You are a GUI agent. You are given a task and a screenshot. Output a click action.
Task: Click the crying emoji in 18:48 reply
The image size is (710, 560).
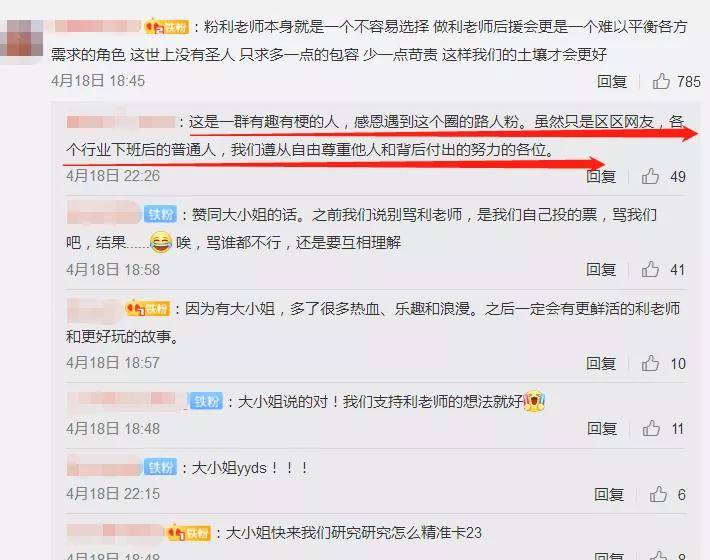tap(534, 401)
